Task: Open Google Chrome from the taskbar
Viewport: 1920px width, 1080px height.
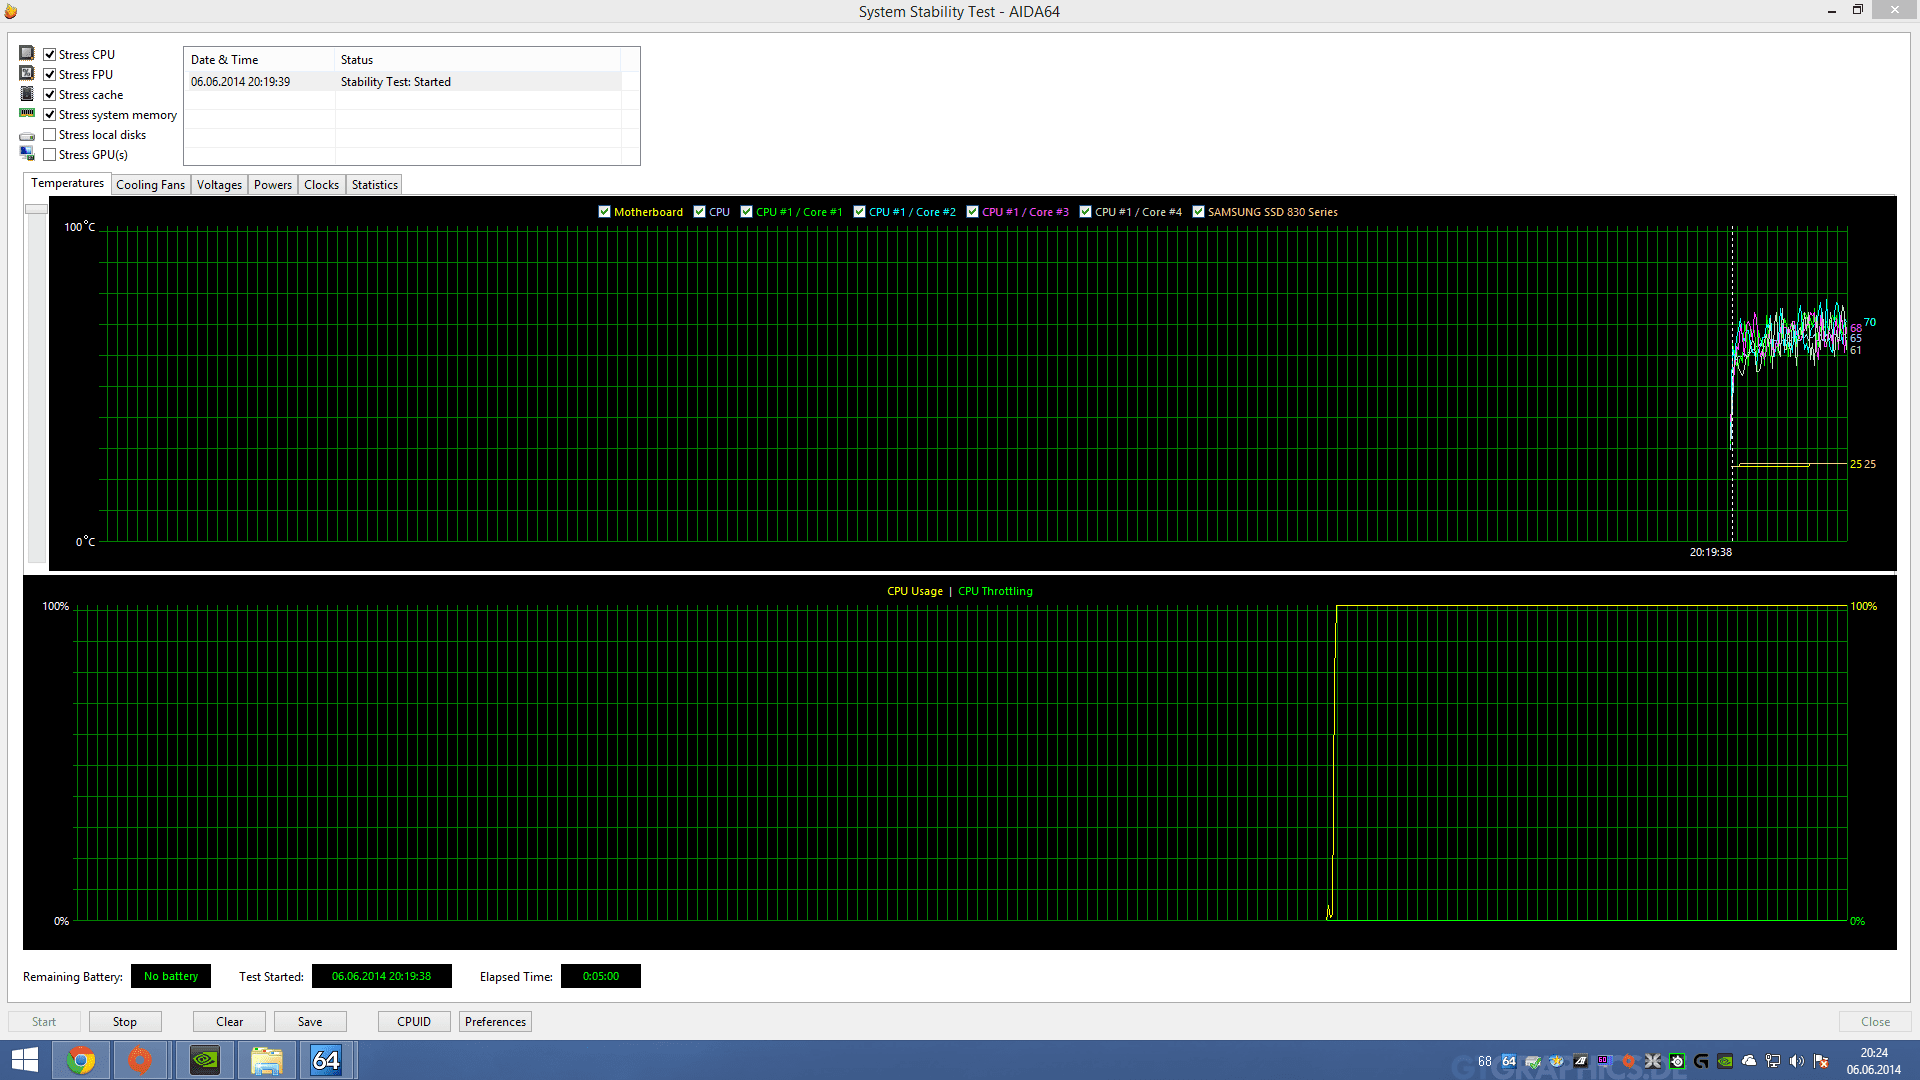Action: (x=81, y=1060)
